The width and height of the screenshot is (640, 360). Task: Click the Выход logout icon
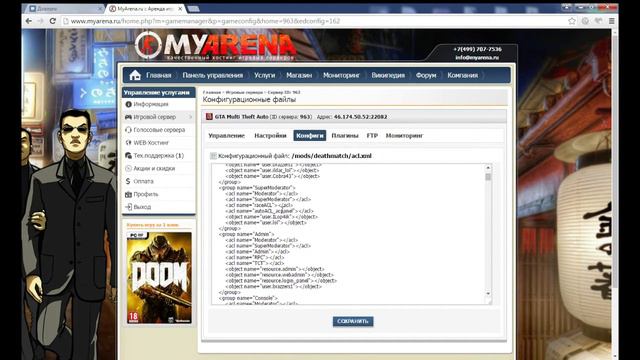(x=128, y=207)
